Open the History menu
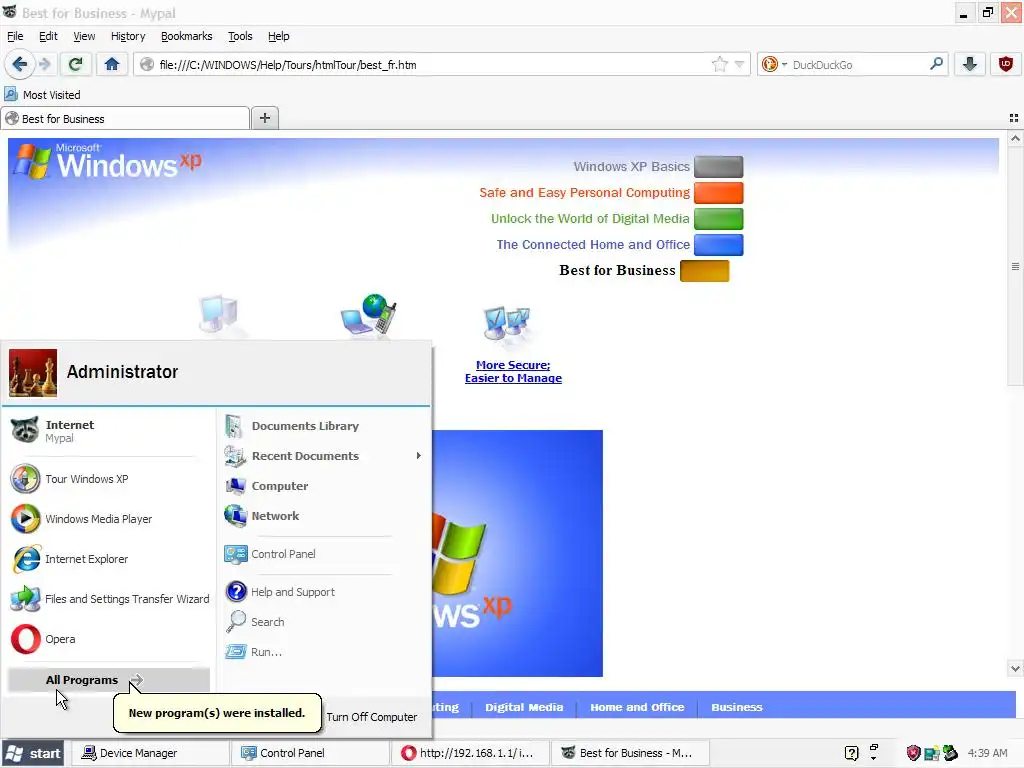This screenshot has width=1024, height=768. click(x=128, y=36)
